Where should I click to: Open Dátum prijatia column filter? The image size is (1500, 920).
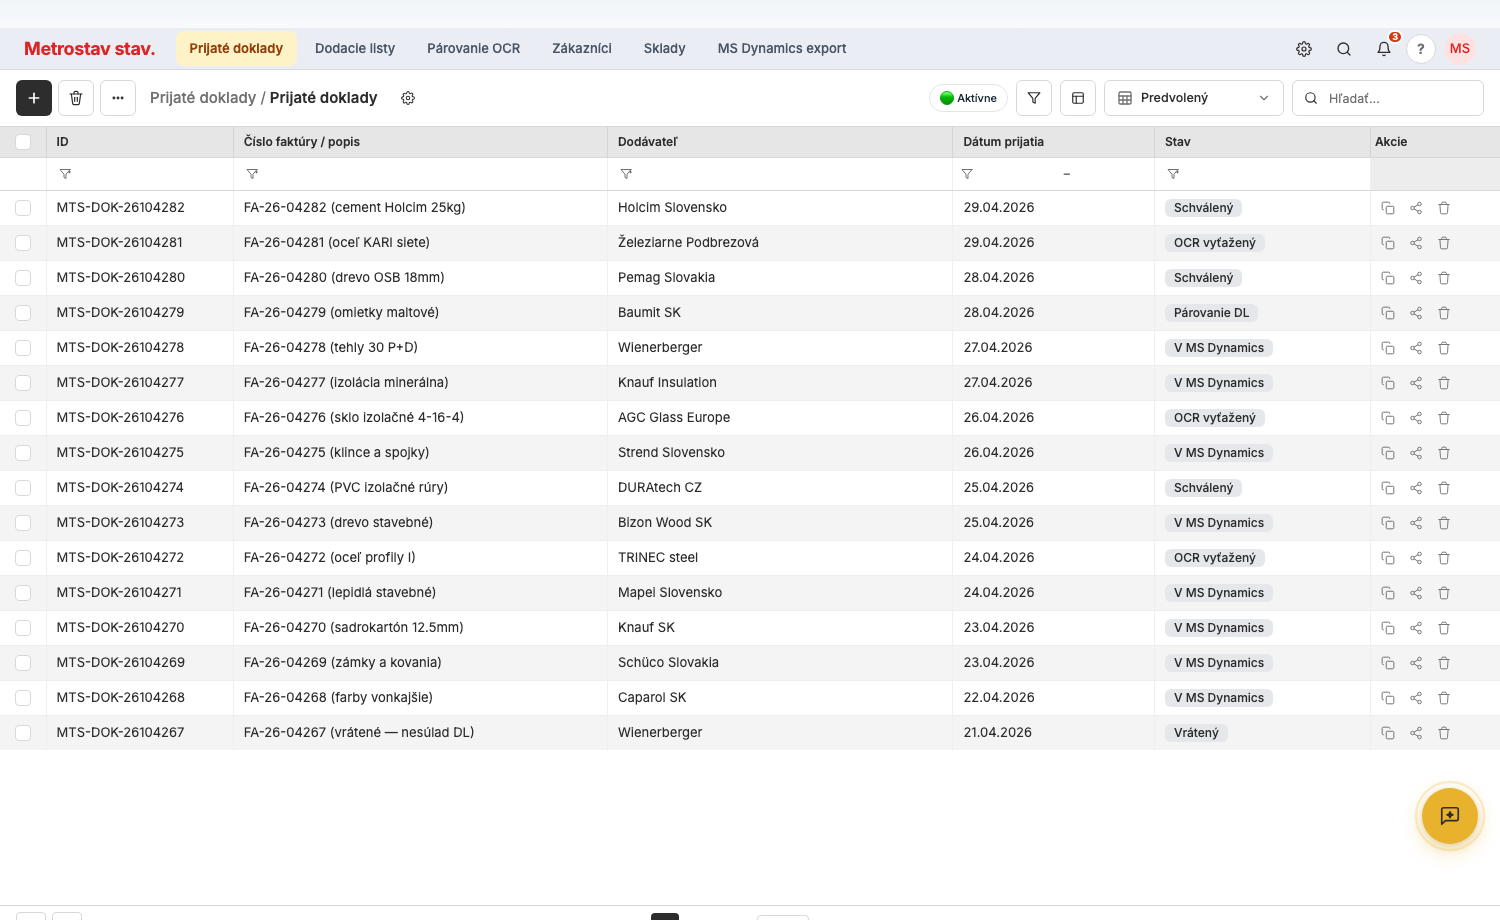(x=967, y=174)
